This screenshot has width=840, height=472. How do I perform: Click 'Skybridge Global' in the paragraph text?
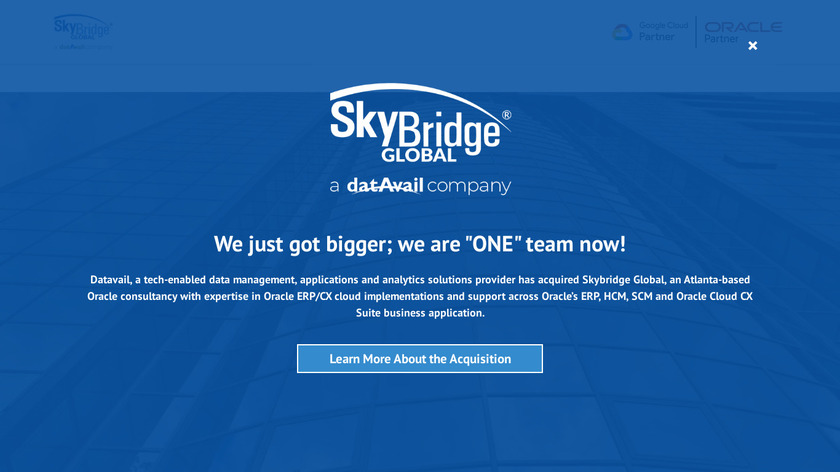coord(623,280)
